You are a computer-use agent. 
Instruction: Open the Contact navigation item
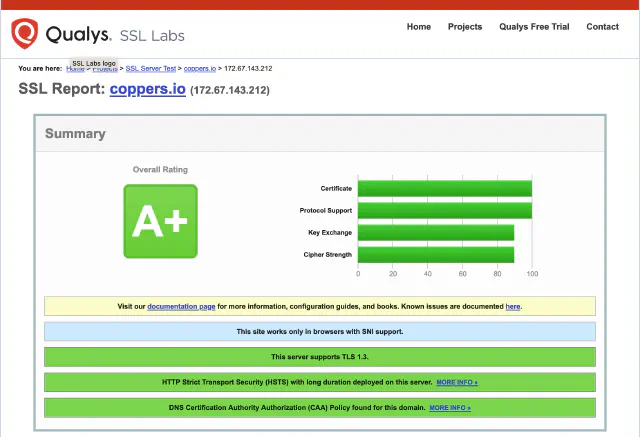click(x=602, y=27)
